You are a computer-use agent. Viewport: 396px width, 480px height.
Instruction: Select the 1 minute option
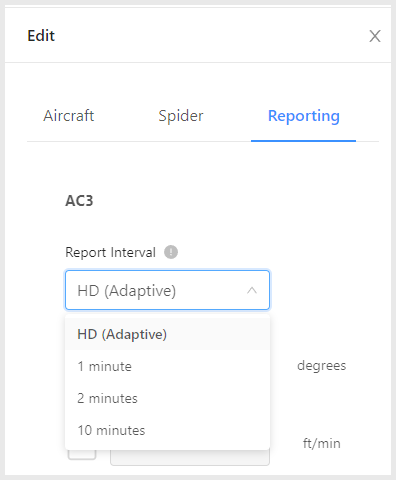[x=167, y=366]
